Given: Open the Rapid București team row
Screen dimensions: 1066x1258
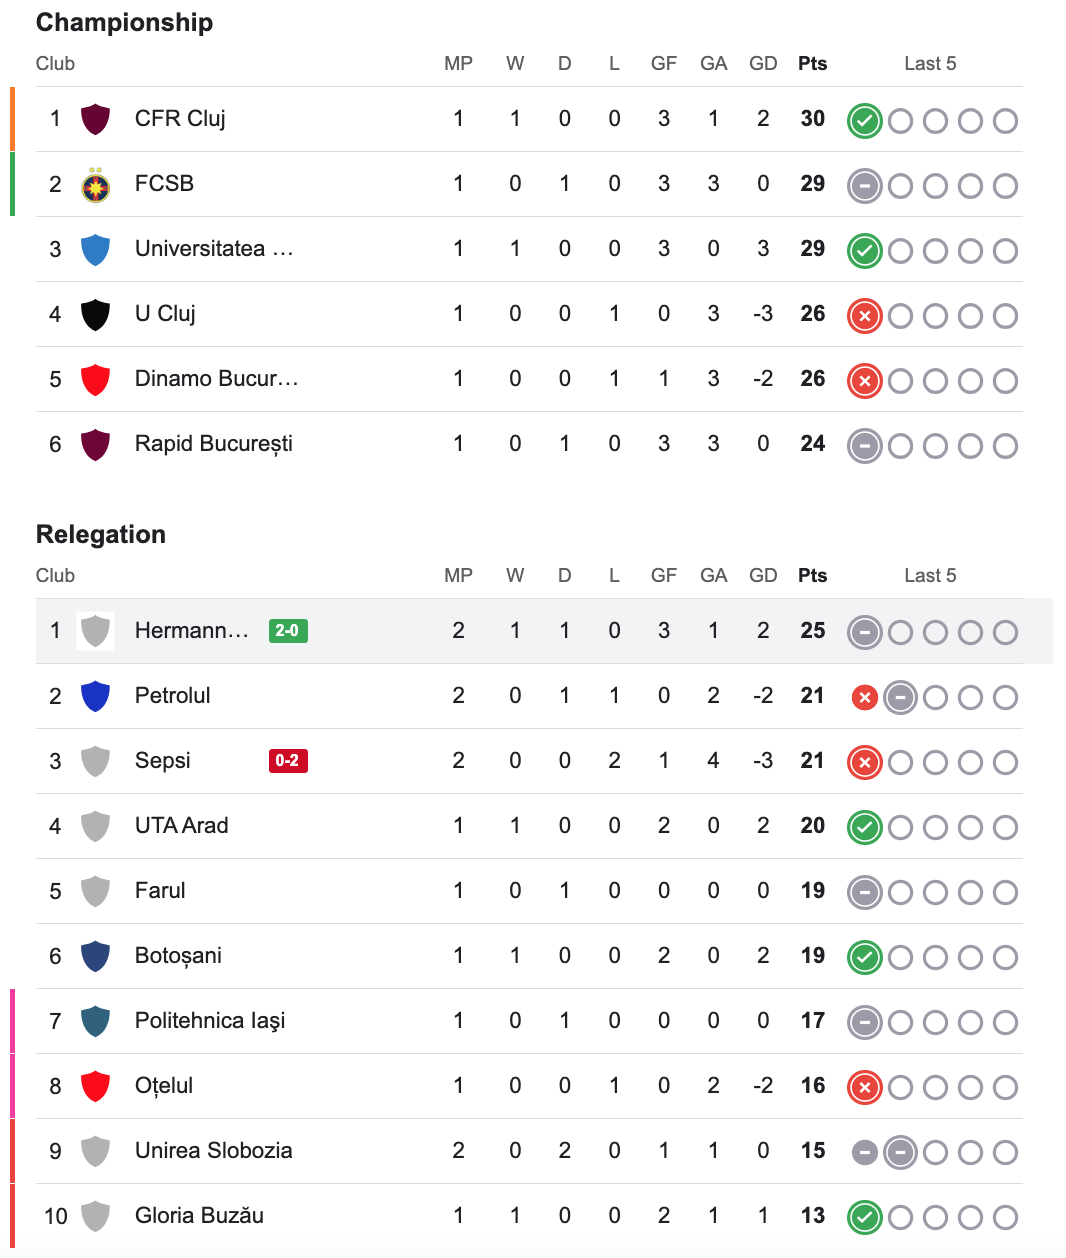Looking at the screenshot, I should coord(529,444).
